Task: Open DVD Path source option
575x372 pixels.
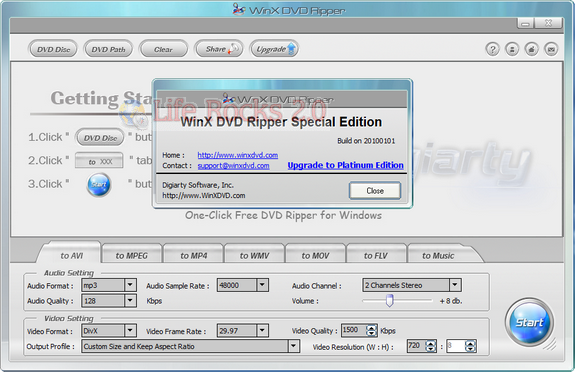Action: [x=108, y=49]
